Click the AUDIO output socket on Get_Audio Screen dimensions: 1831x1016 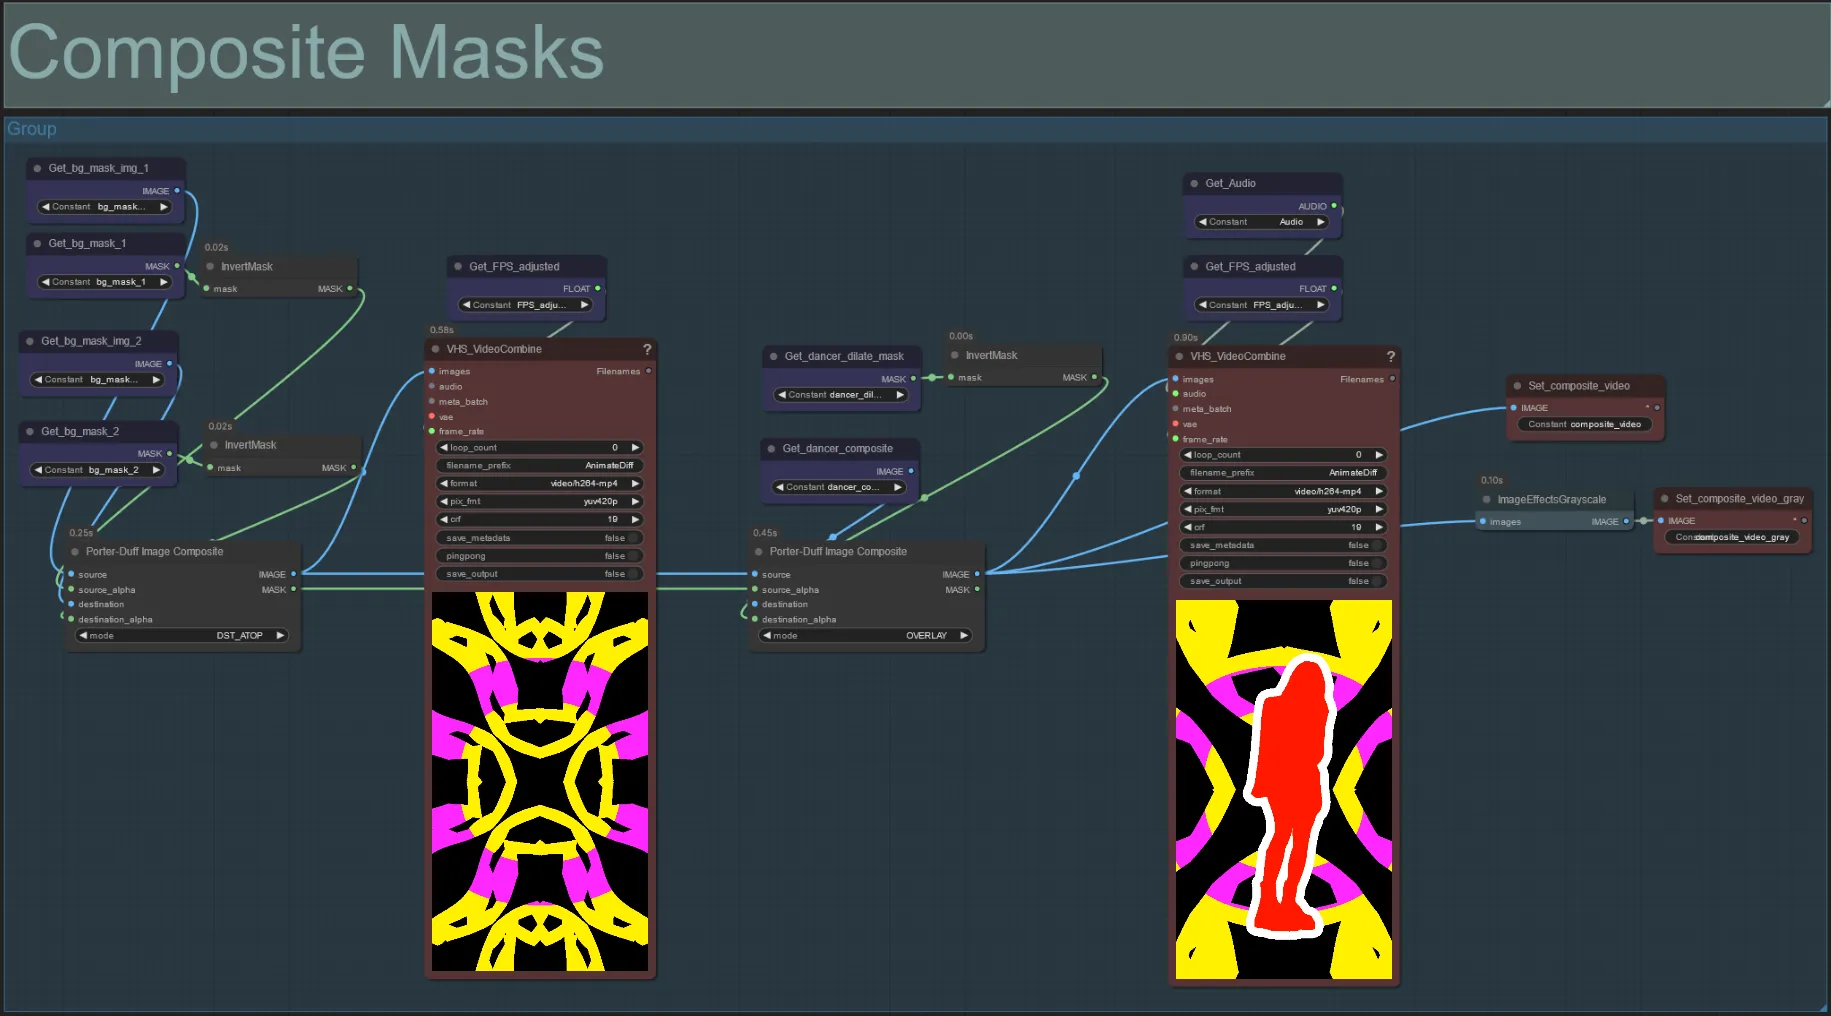(x=1334, y=206)
